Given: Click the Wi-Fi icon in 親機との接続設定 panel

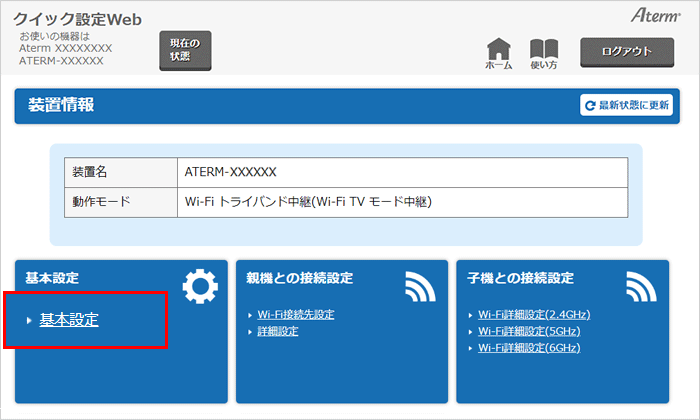Looking at the screenshot, I should click(420, 288).
